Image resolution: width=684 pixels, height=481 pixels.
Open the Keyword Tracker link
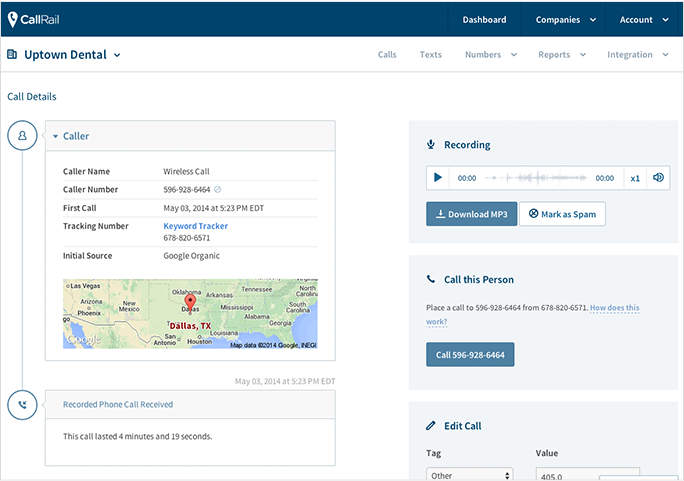[195, 226]
